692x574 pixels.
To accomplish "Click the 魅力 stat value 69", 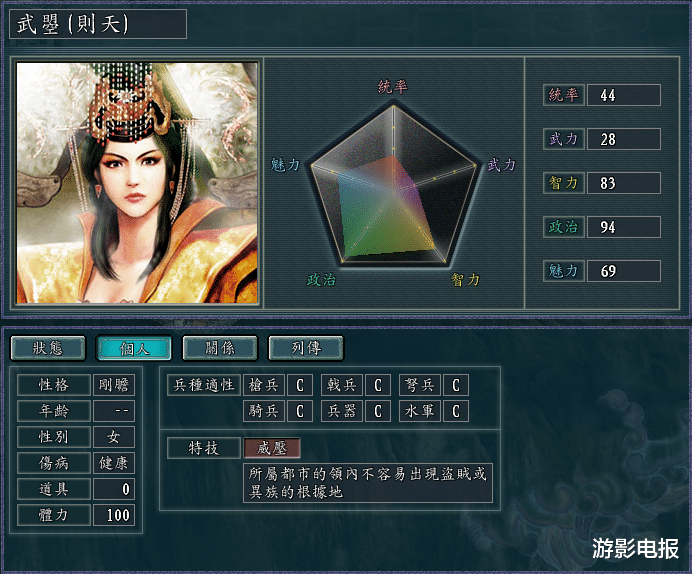I will click(x=624, y=270).
